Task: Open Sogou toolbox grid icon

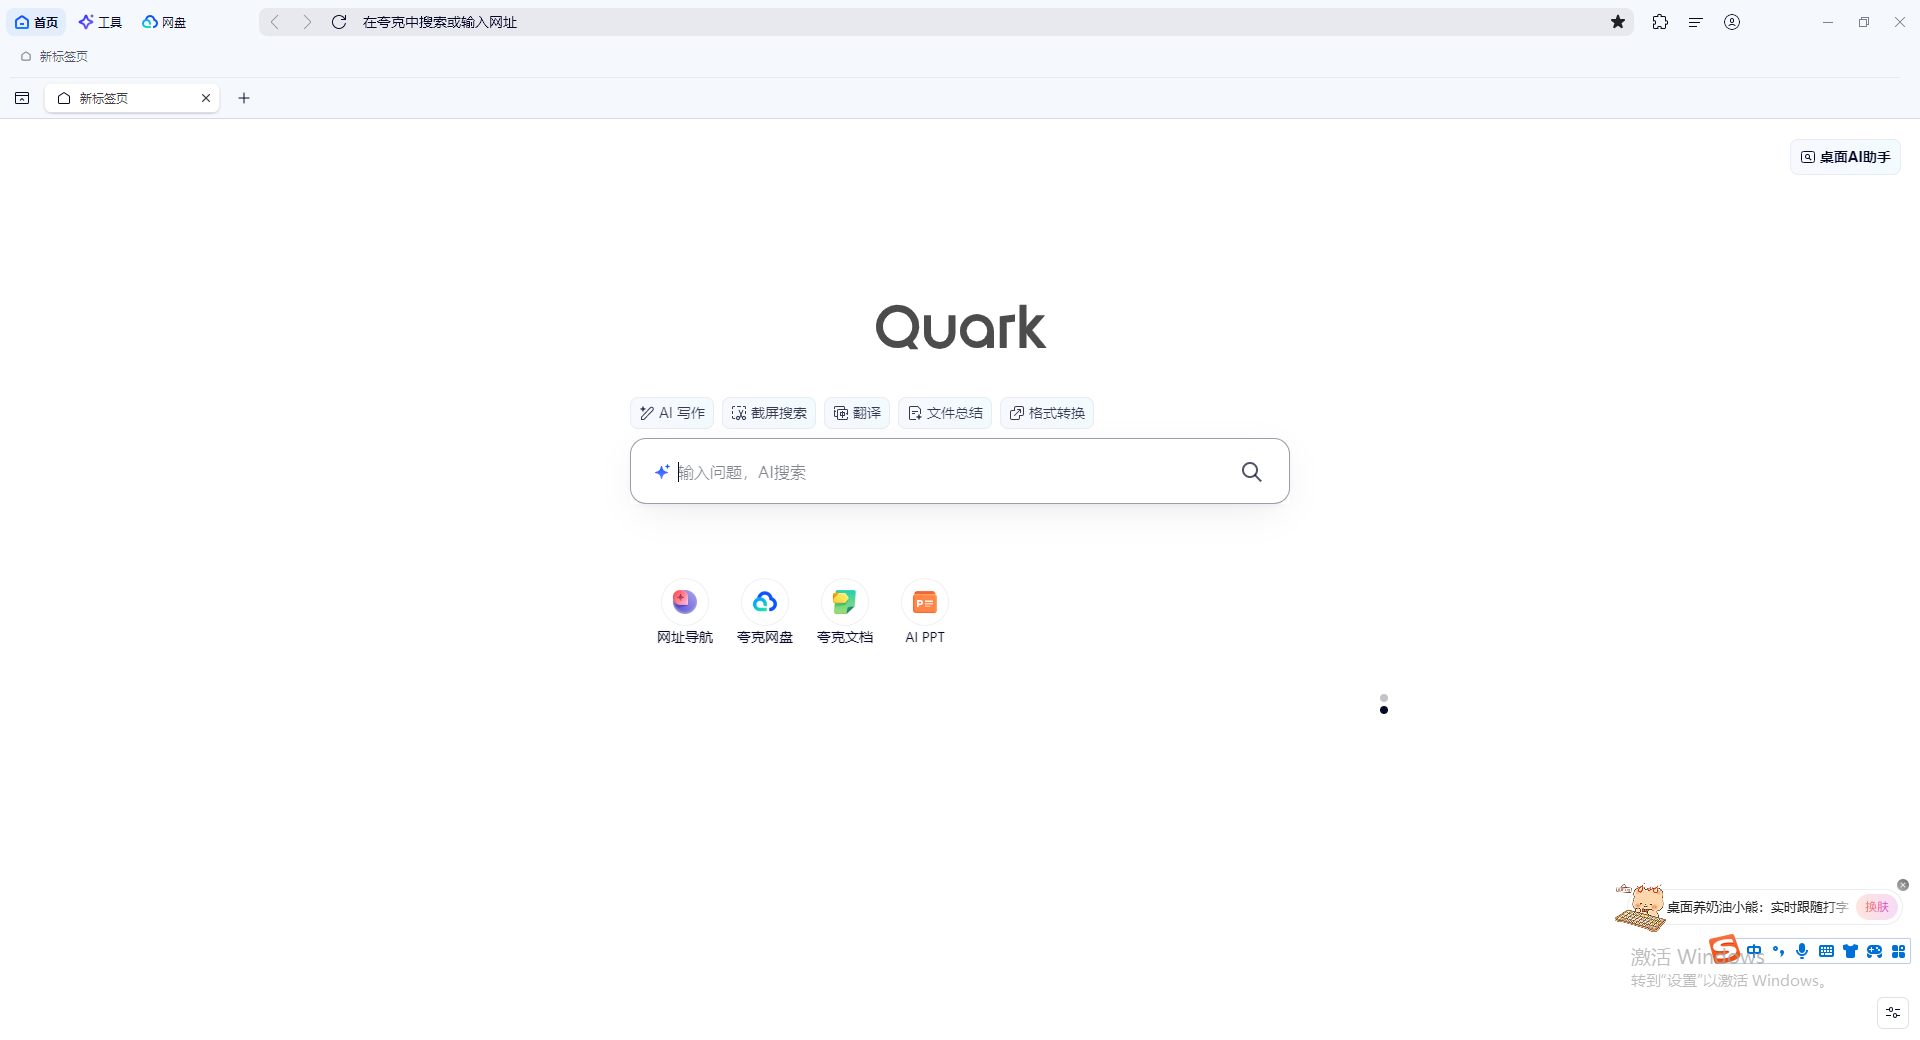Action: (1898, 951)
